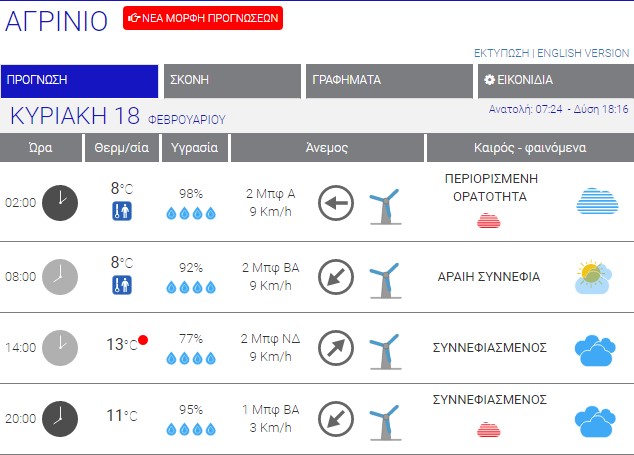Viewport: 634px width, 455px height.
Task: Open the ΠΡΟΓΝΩΣΗ tab
Action: pyautogui.click(x=80, y=81)
